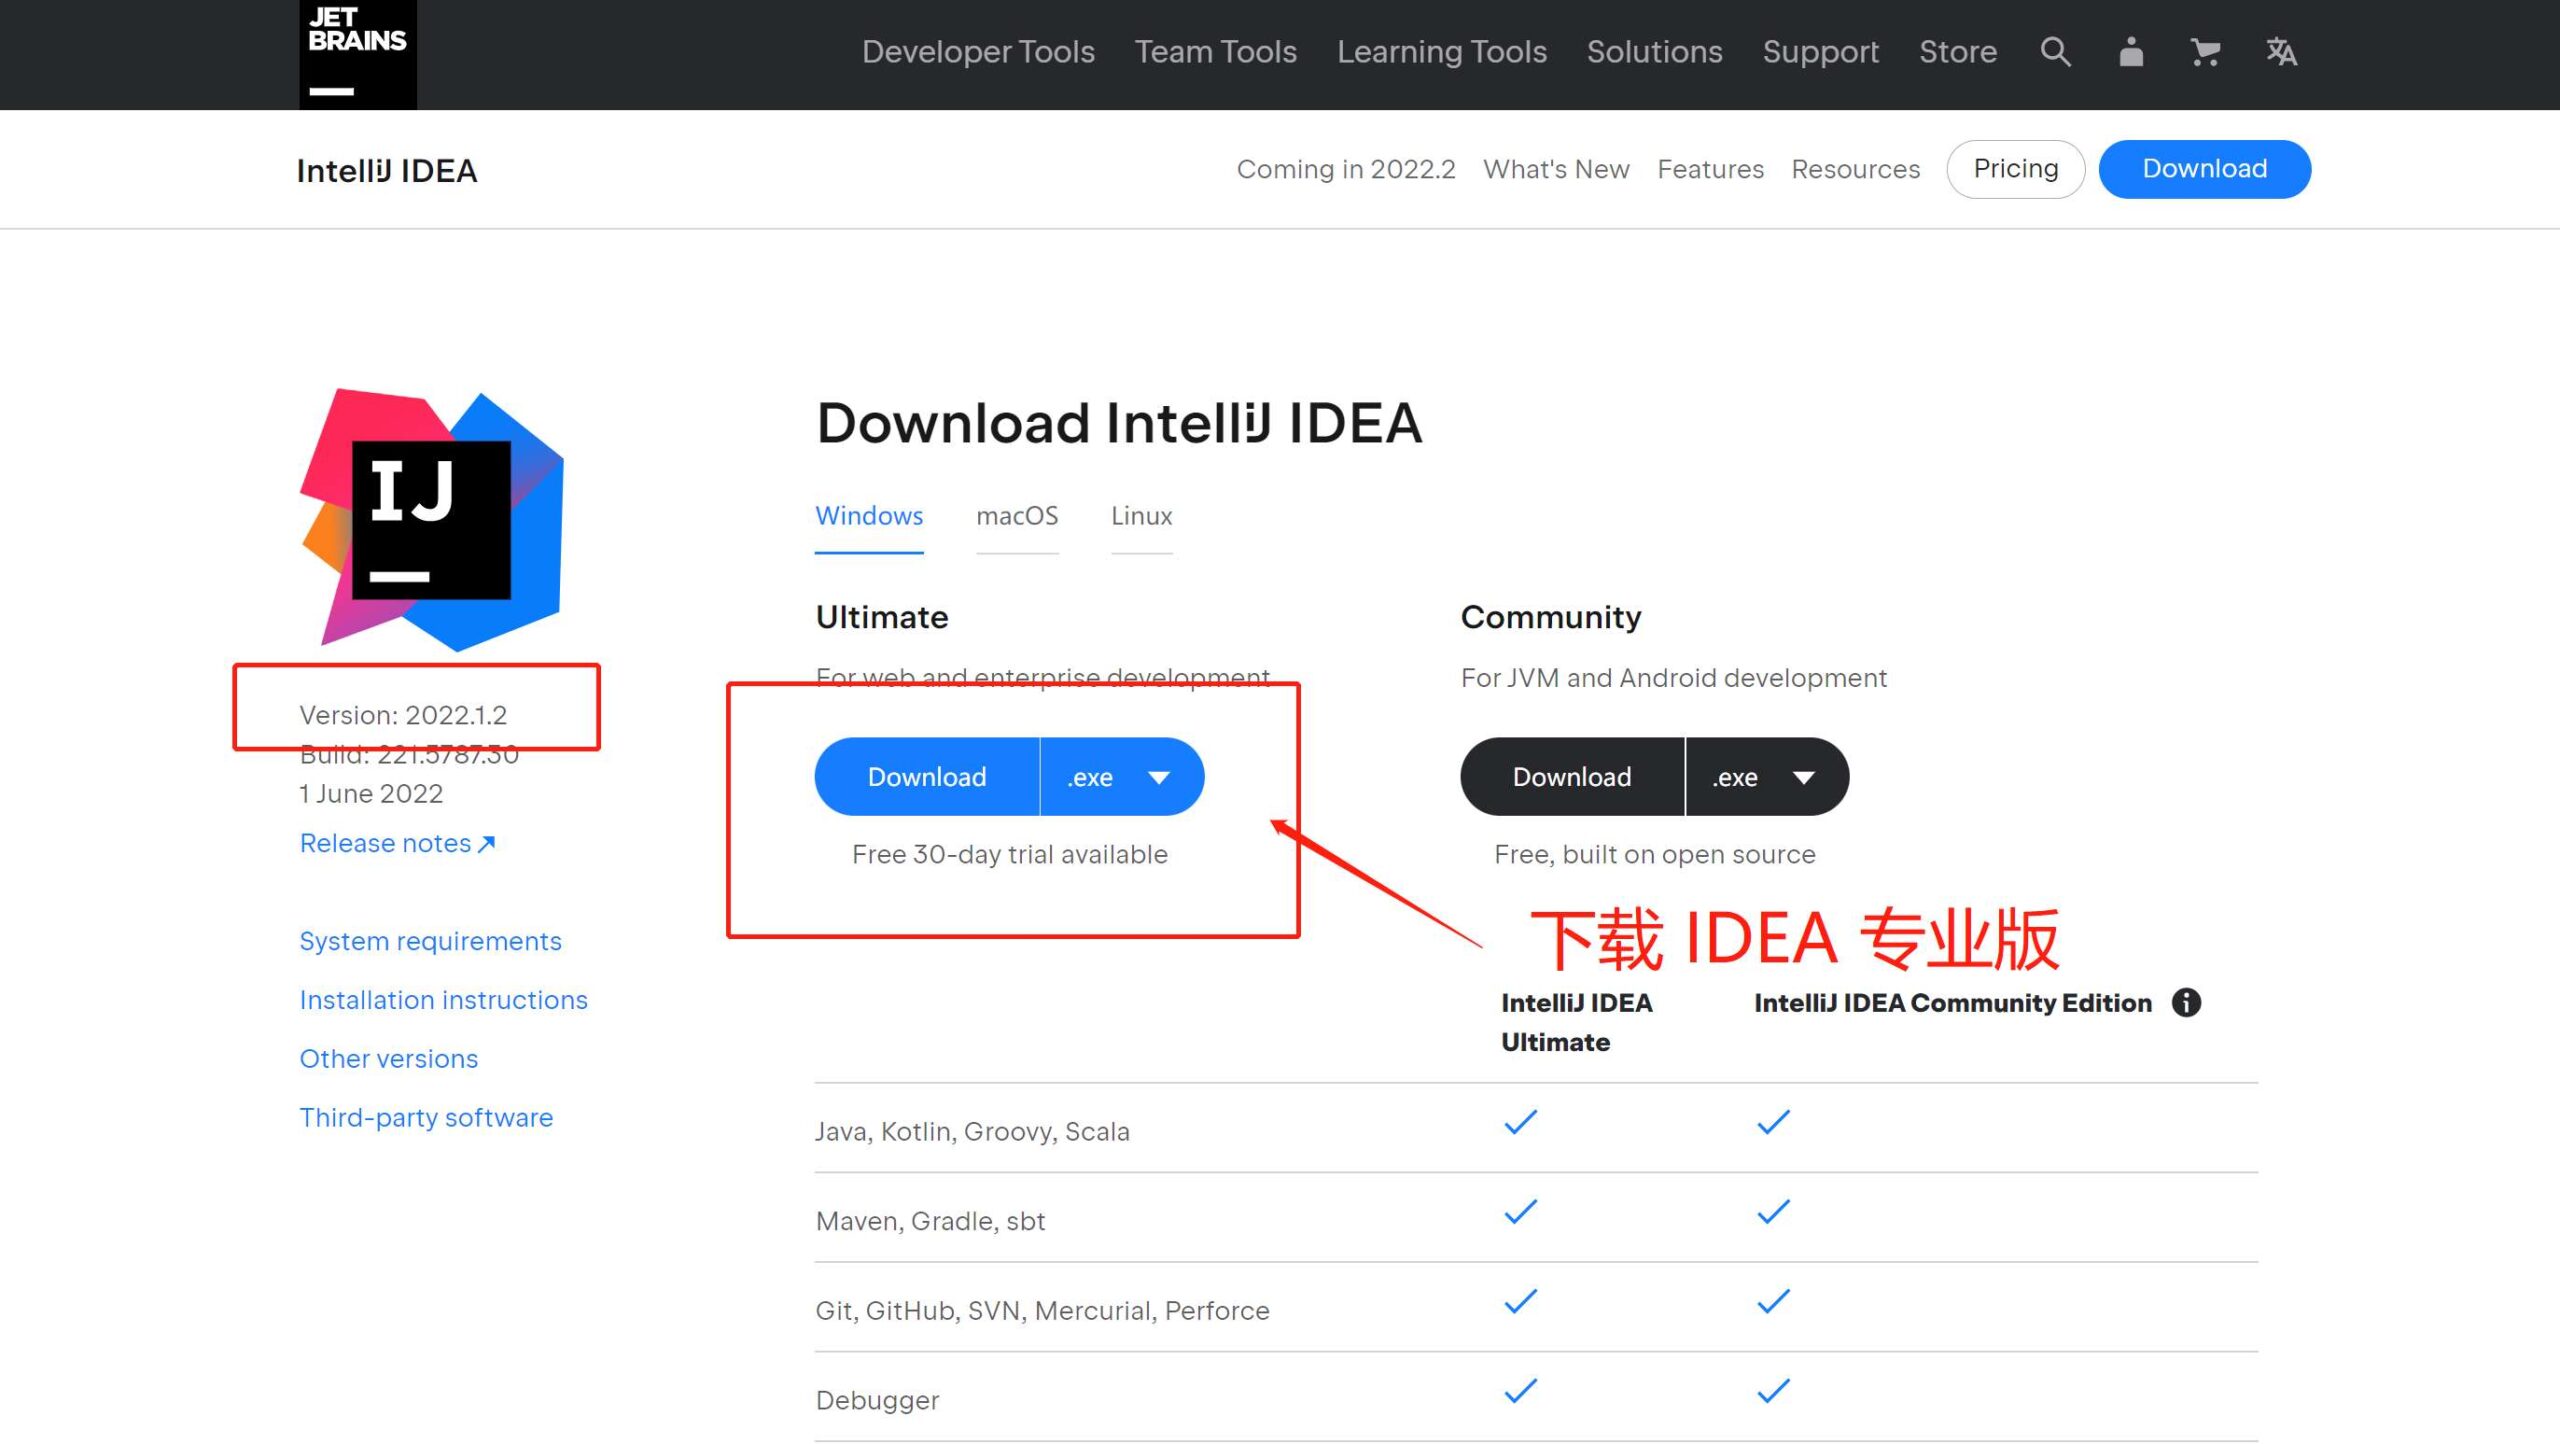Open the Learning Tools menu
The width and height of the screenshot is (2560, 1444).
1441,52
